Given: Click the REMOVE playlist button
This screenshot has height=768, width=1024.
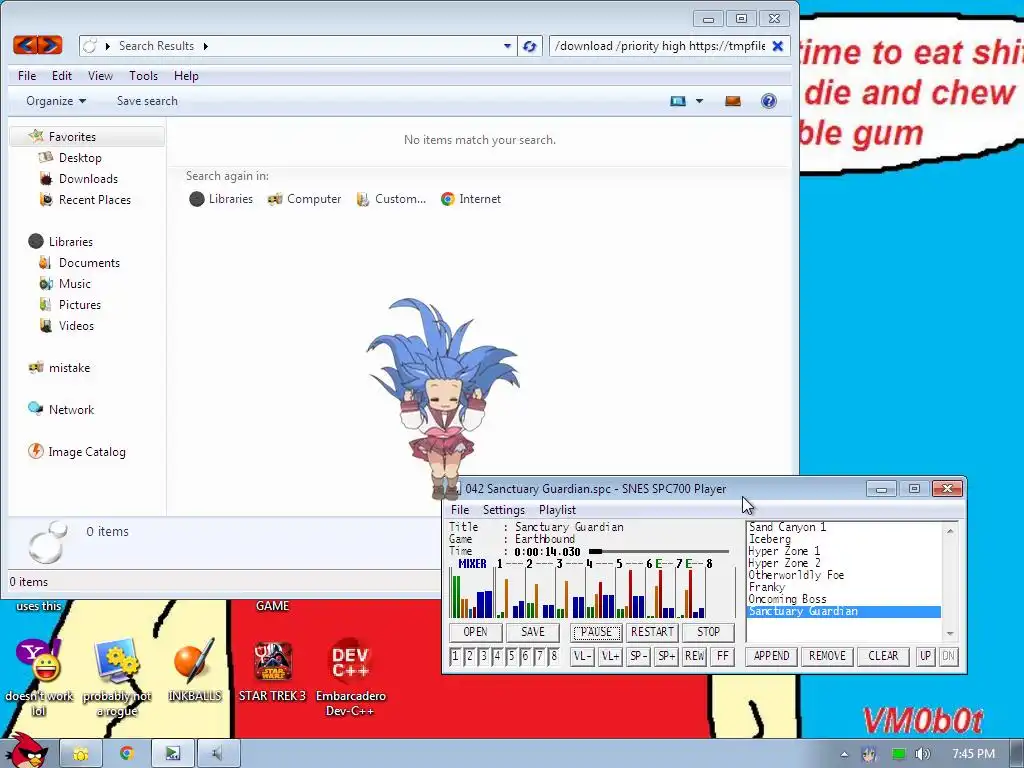Looking at the screenshot, I should tap(827, 656).
